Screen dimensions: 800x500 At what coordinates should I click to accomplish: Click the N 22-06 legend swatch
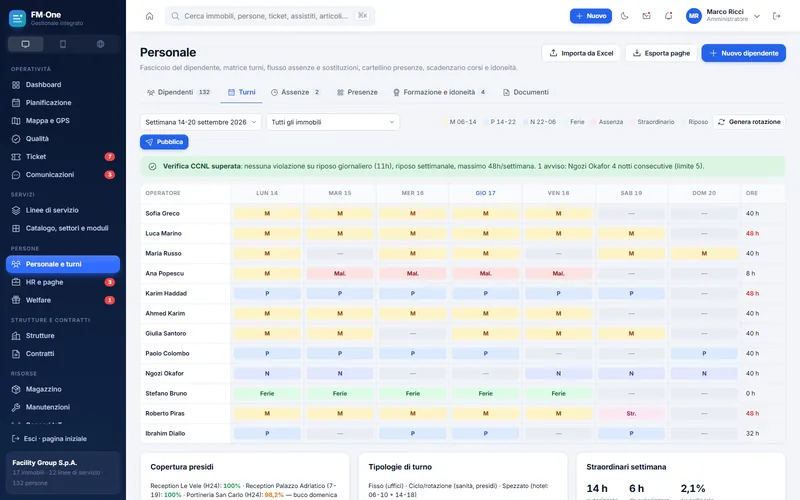click(526, 122)
